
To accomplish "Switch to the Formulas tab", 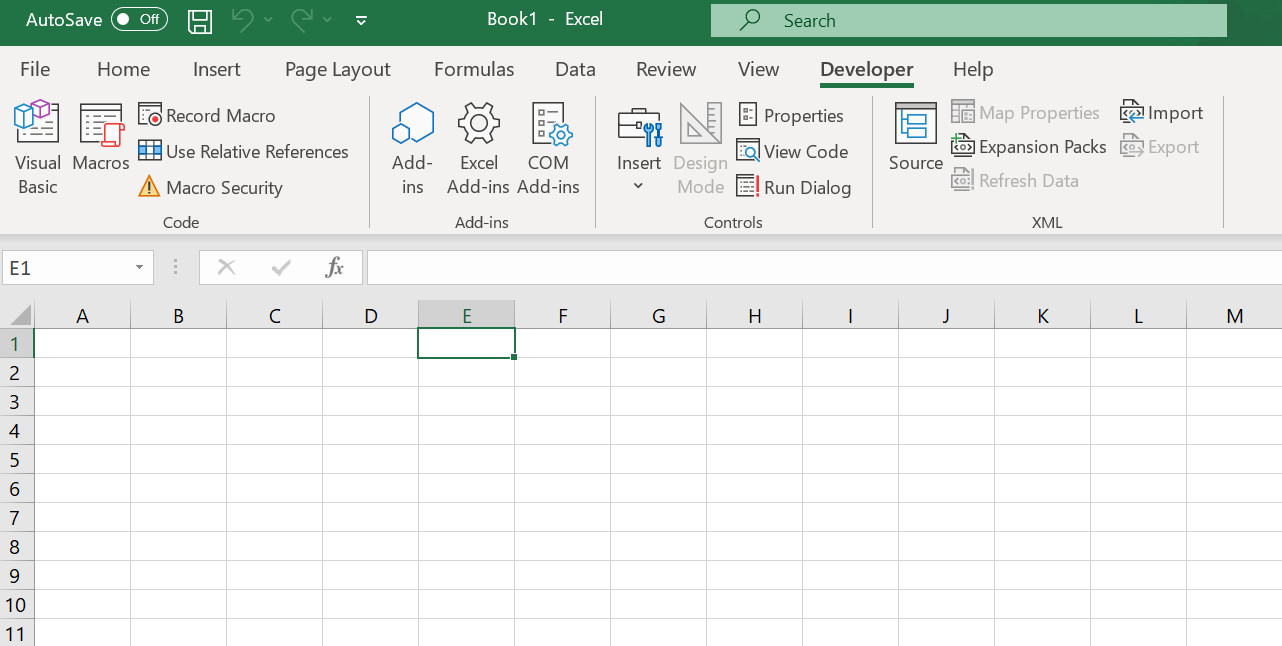I will tap(473, 69).
